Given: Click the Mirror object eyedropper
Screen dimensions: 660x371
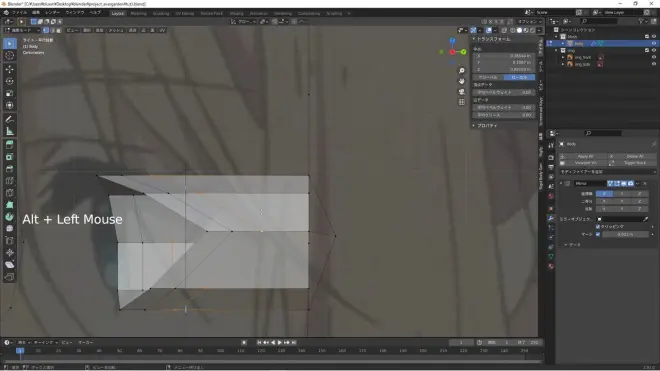Looking at the screenshot, I should (x=646, y=219).
